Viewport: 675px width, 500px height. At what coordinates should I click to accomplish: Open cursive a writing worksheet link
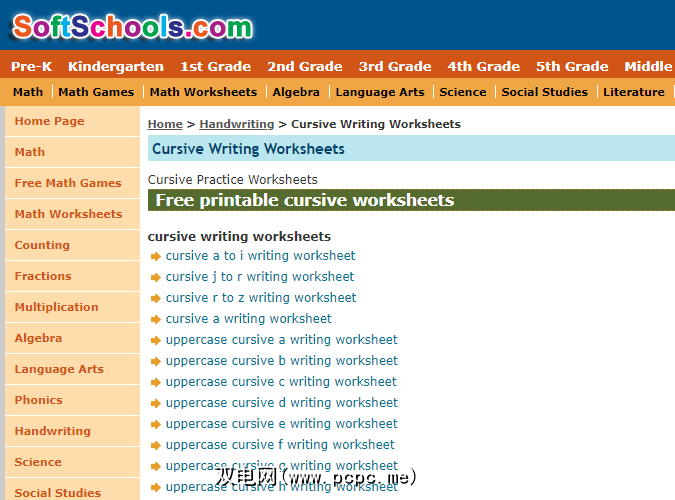249,319
